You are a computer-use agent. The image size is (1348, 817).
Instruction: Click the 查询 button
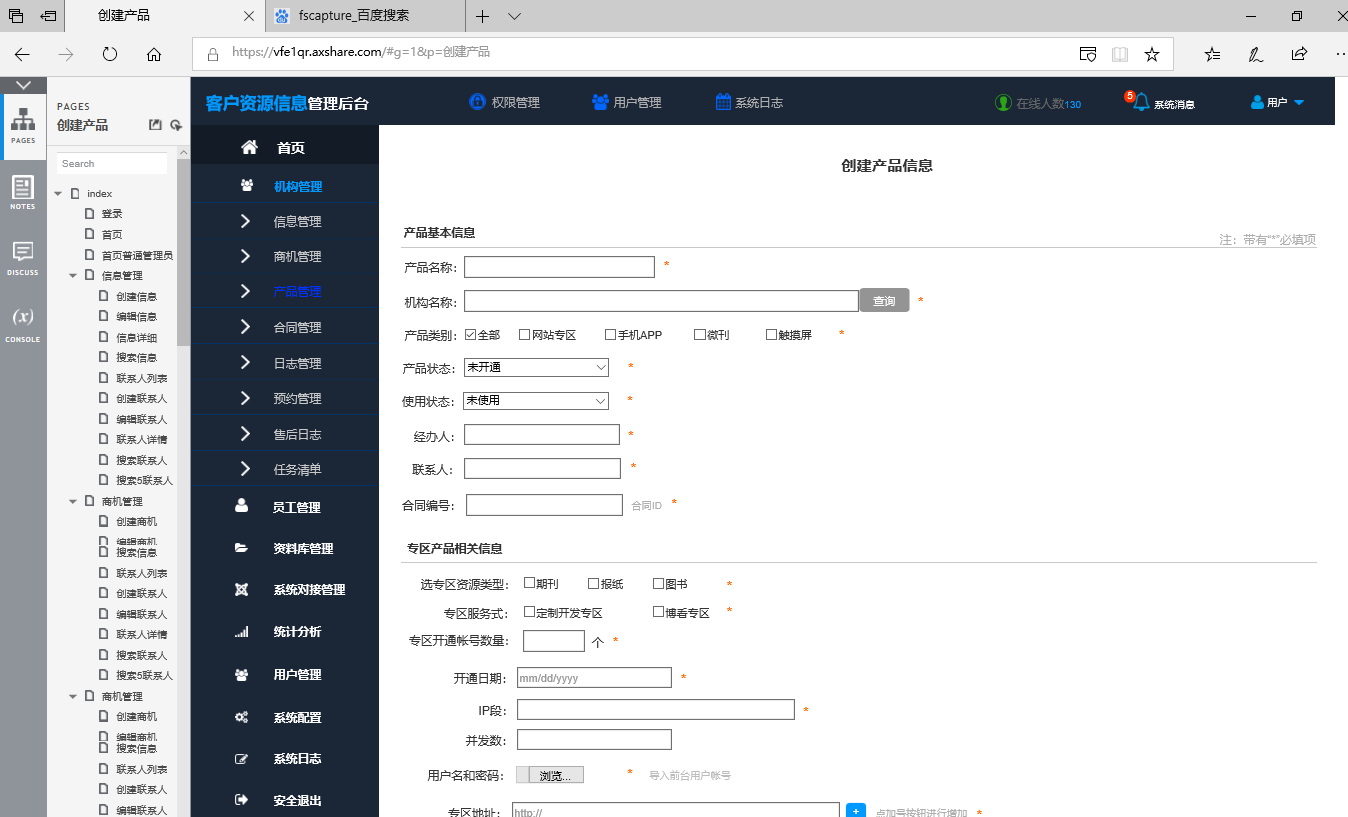[x=884, y=301]
